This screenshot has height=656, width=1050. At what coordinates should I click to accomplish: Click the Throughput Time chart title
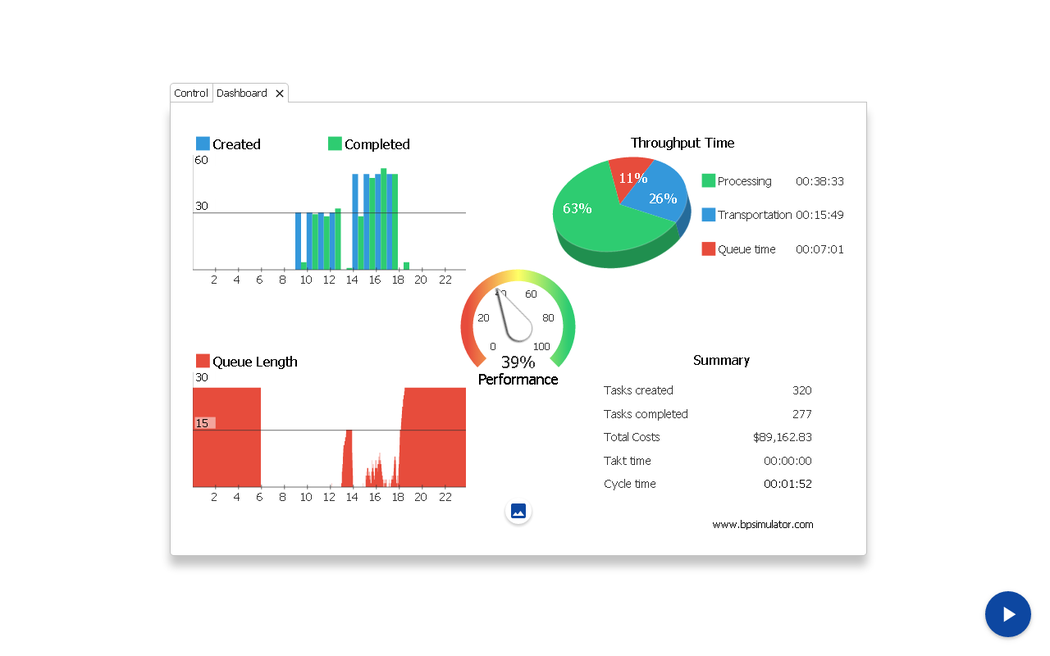682,143
